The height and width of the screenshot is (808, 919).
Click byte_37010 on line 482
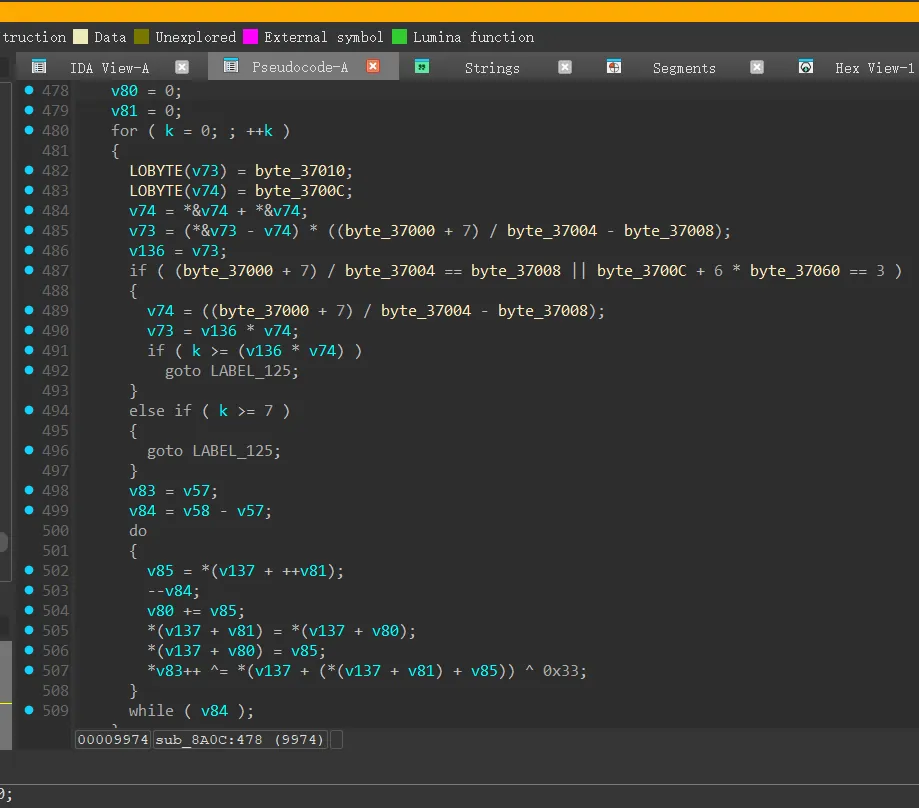(299, 171)
